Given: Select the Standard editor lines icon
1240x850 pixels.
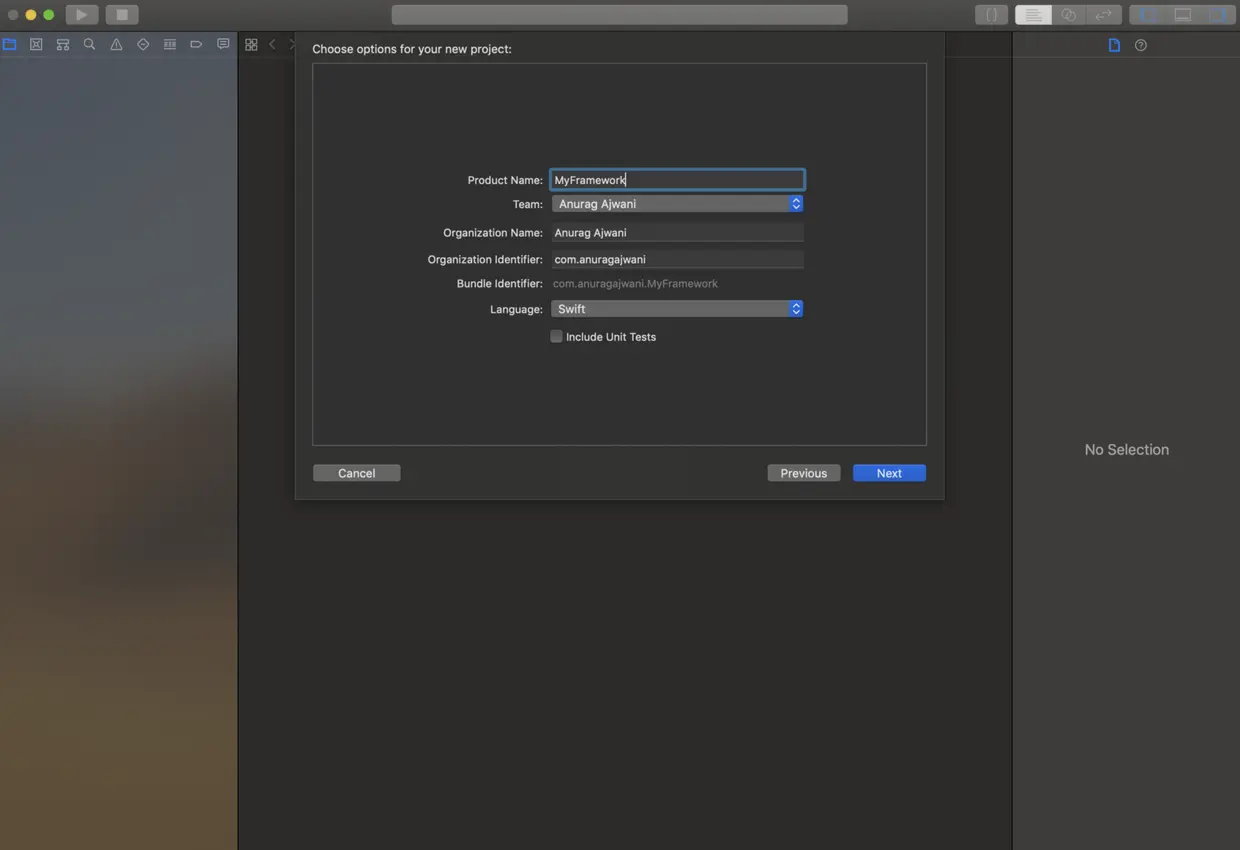Looking at the screenshot, I should pos(1033,15).
